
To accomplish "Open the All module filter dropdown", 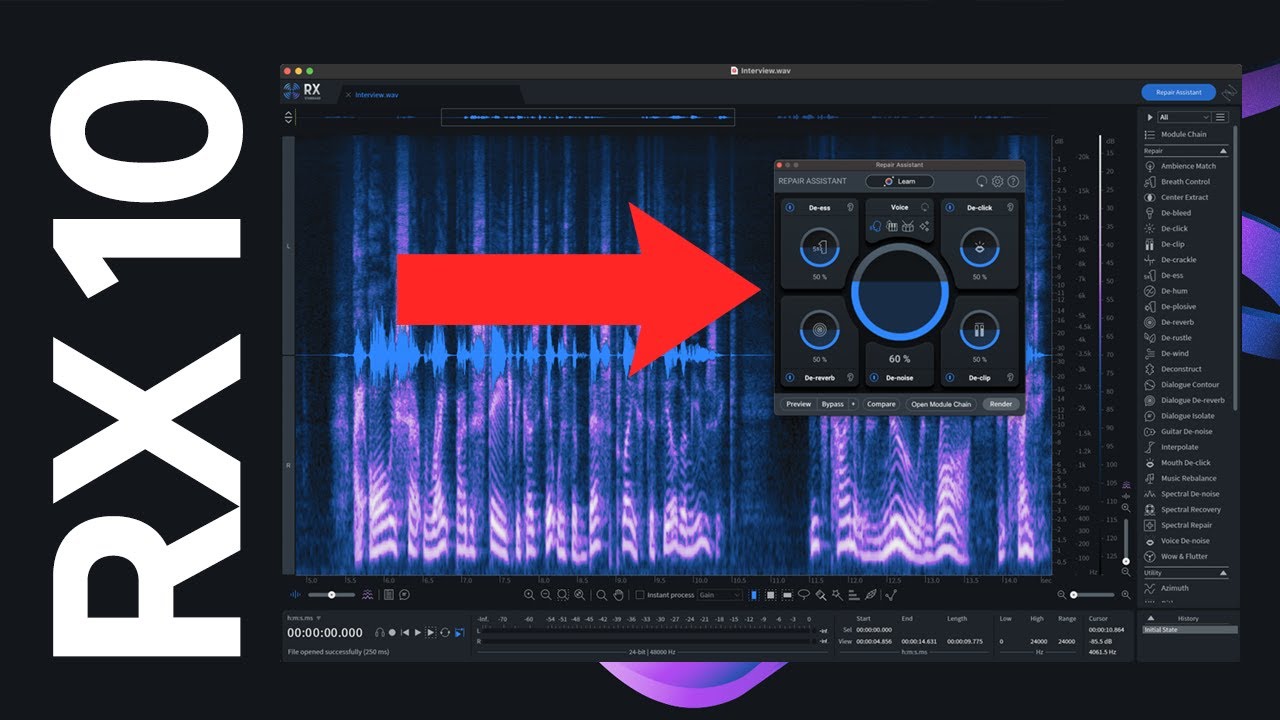I will tap(1183, 117).
